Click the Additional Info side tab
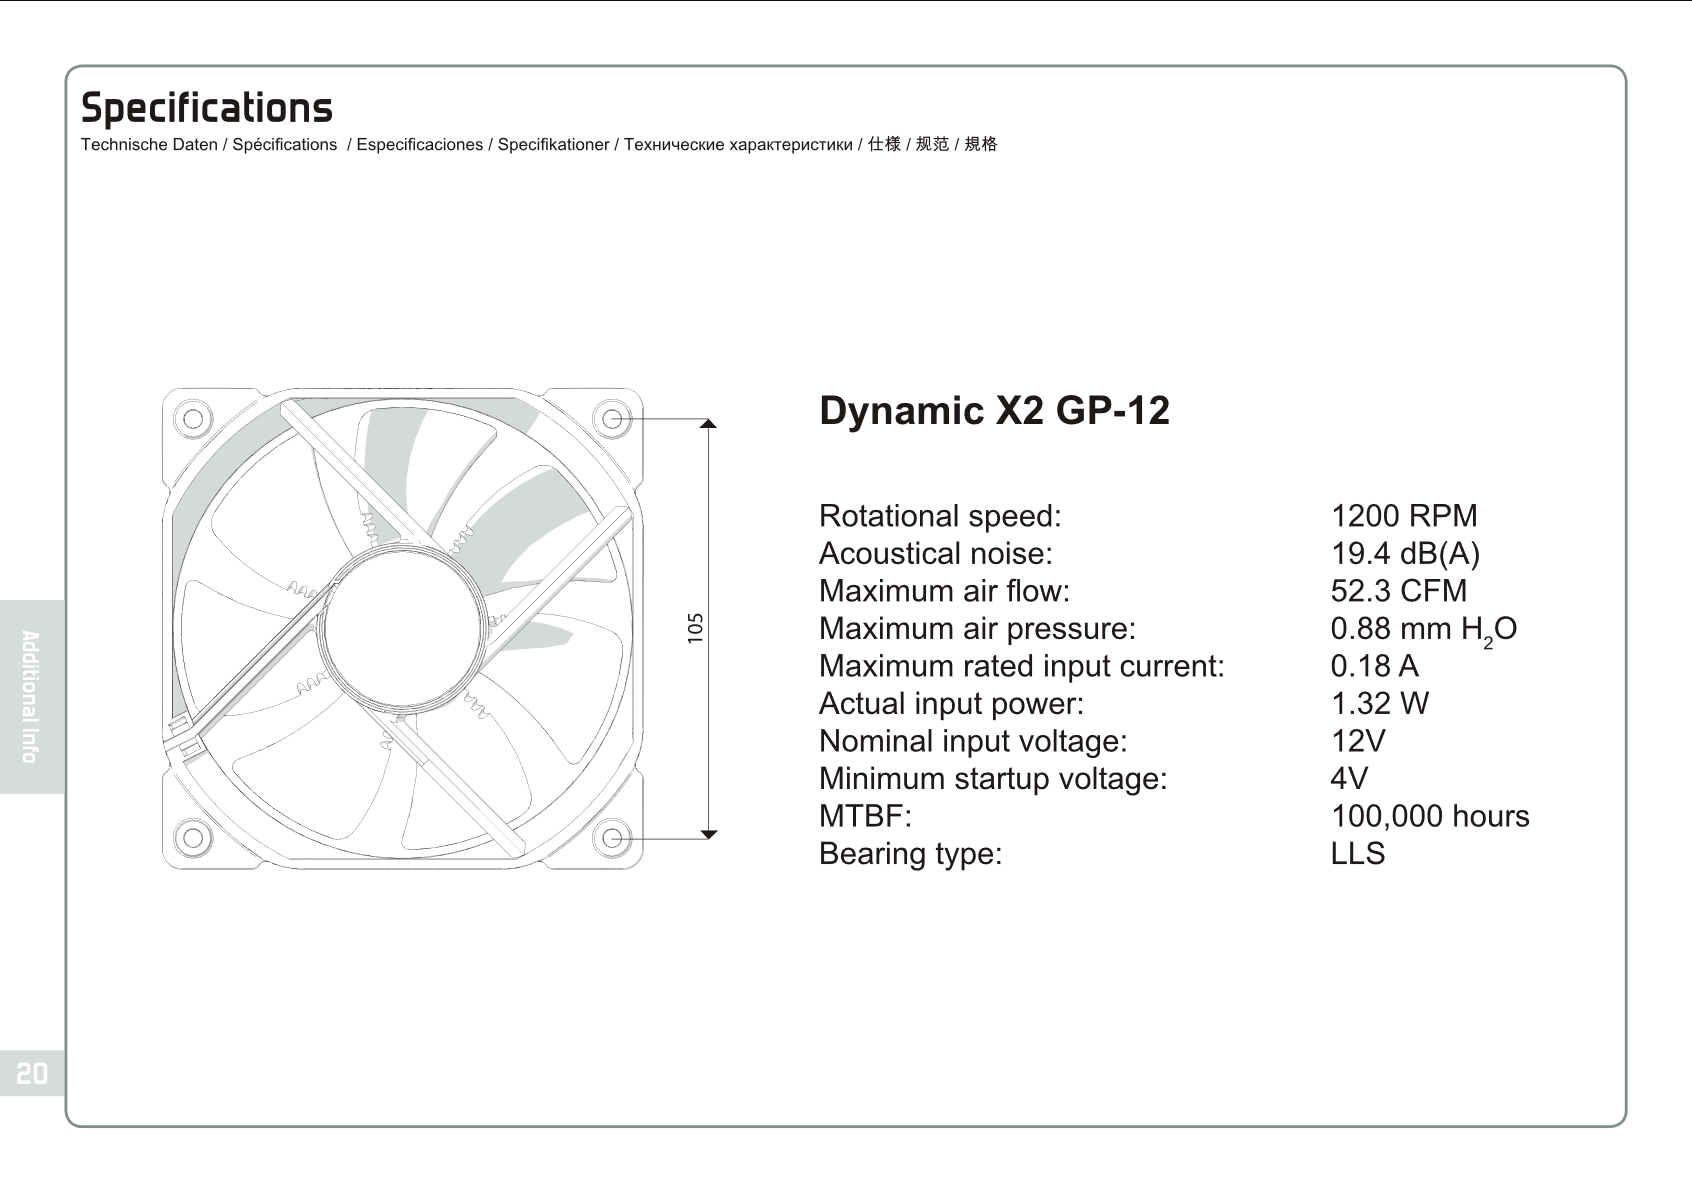Viewport: 1692px width, 1192px height. click(x=31, y=696)
